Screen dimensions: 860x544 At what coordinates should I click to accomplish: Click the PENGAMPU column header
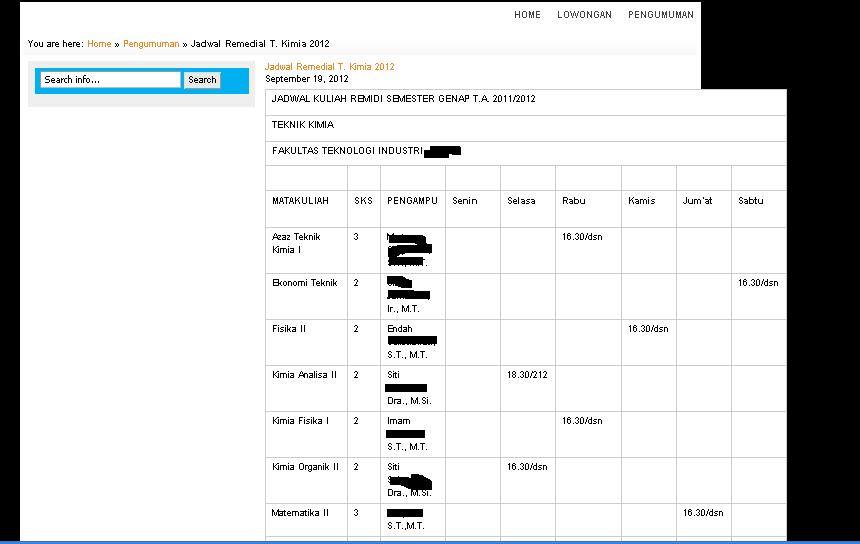[412, 201]
